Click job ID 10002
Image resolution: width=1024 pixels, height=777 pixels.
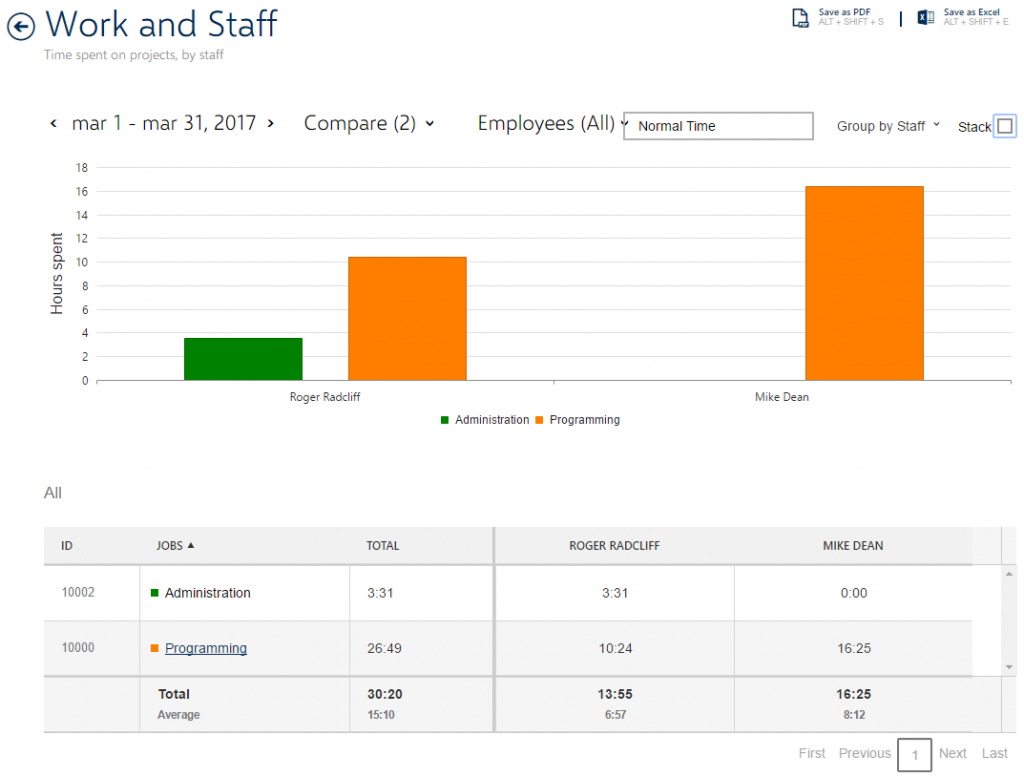78,592
